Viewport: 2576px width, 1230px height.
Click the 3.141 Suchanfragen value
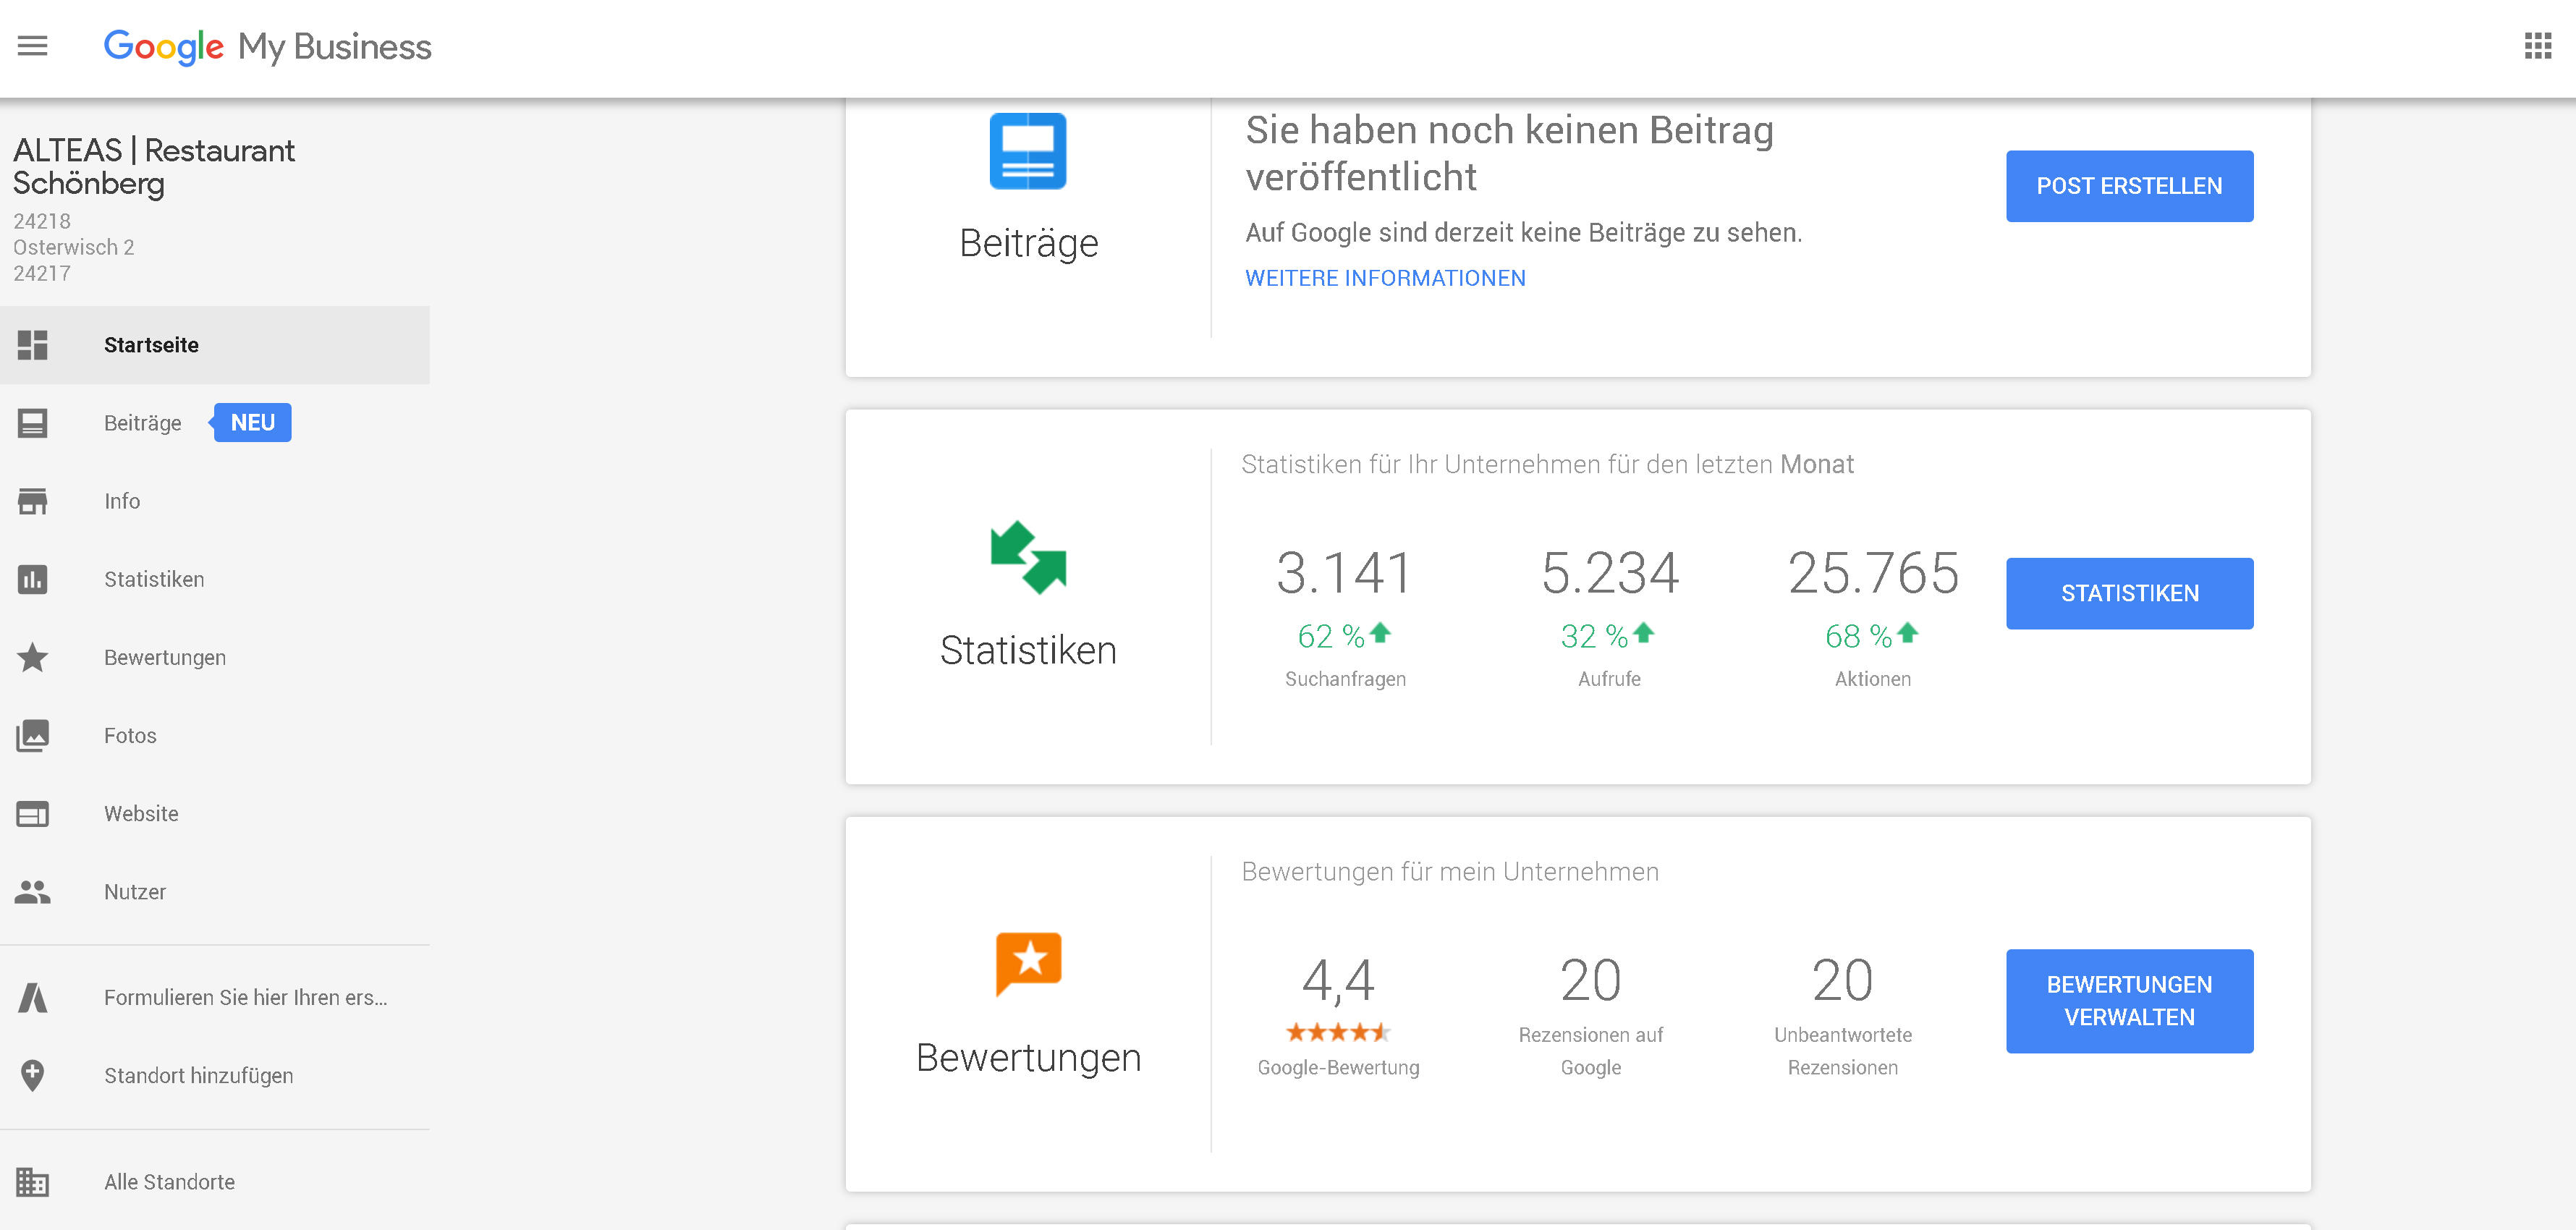(x=1344, y=572)
